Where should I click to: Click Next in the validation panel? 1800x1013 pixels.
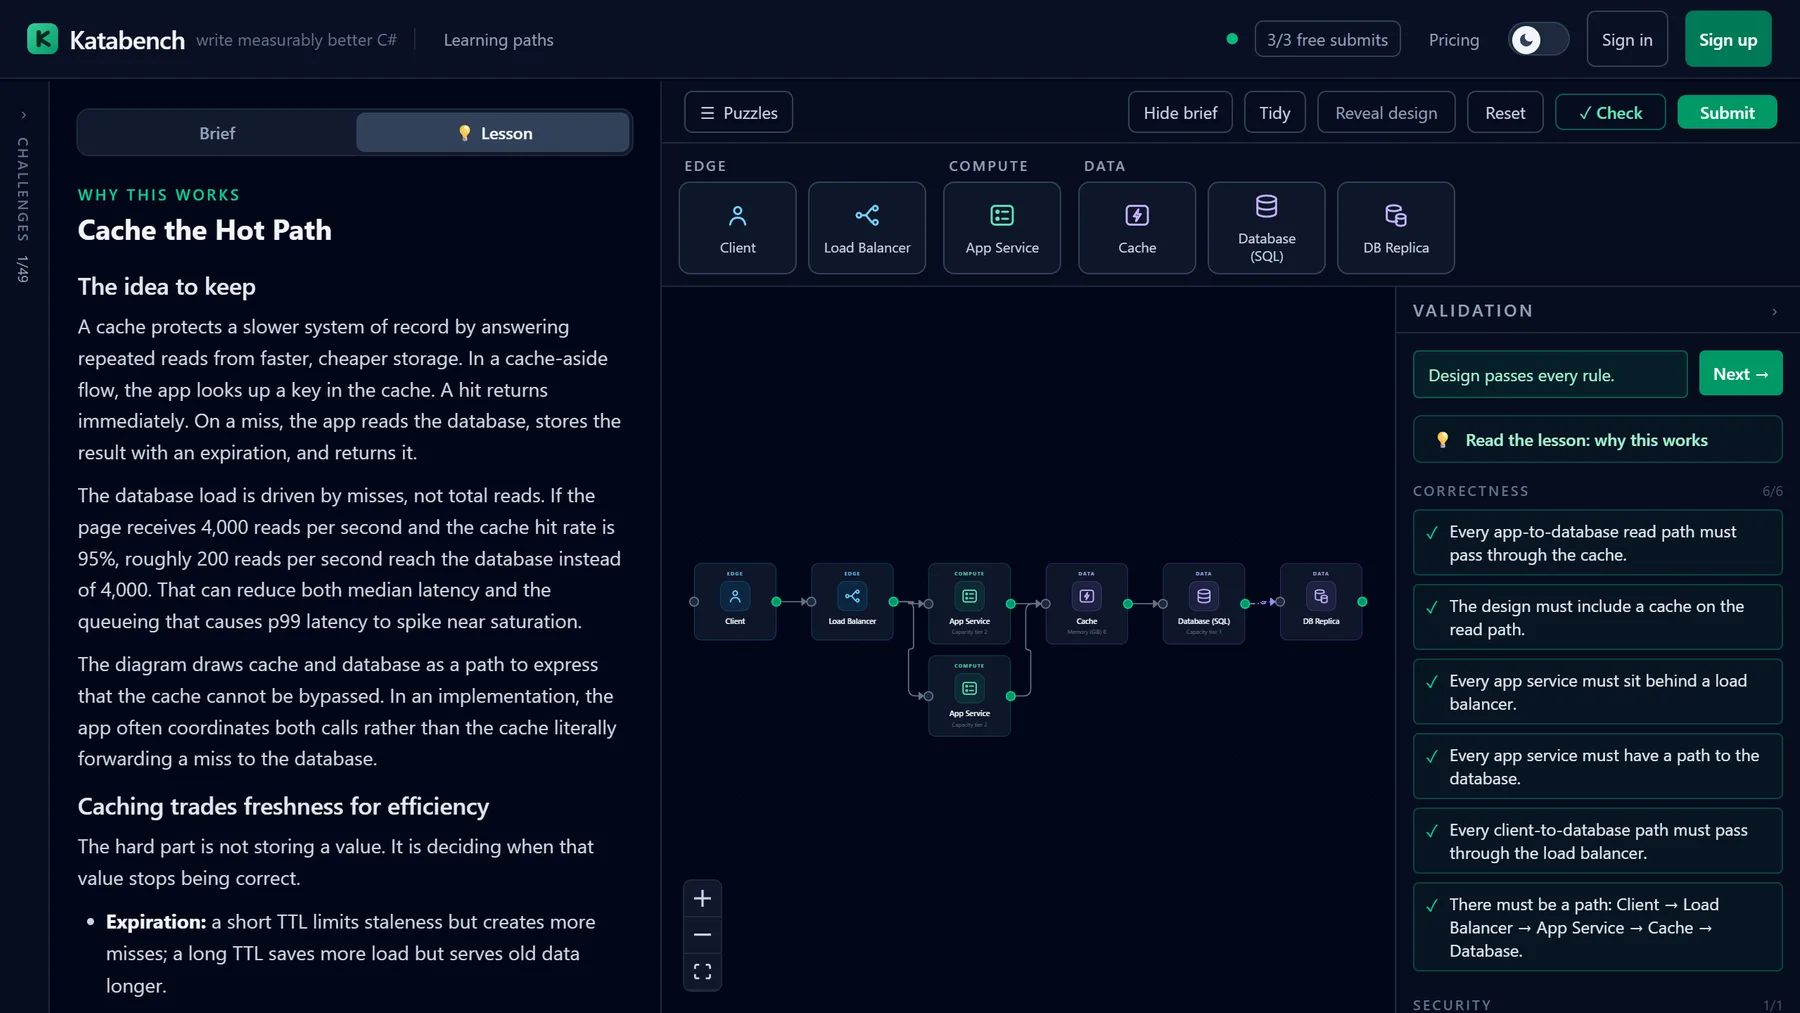[1740, 374]
